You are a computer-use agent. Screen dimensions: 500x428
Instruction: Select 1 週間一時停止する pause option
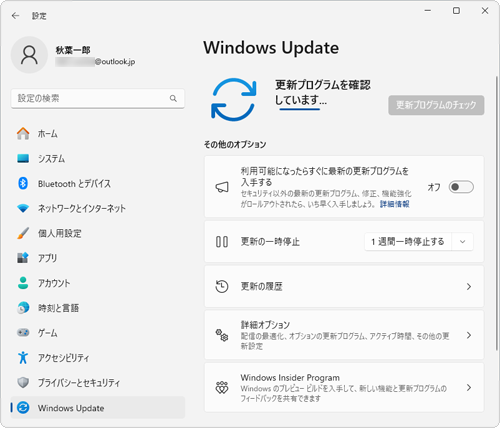pos(408,242)
